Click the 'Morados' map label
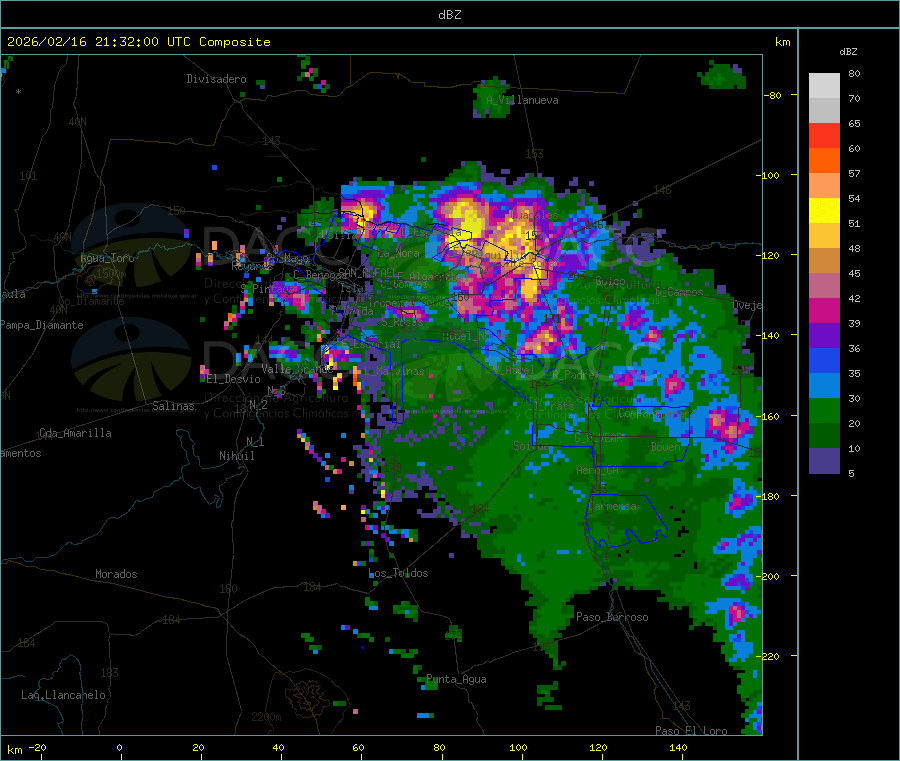 (x=116, y=574)
